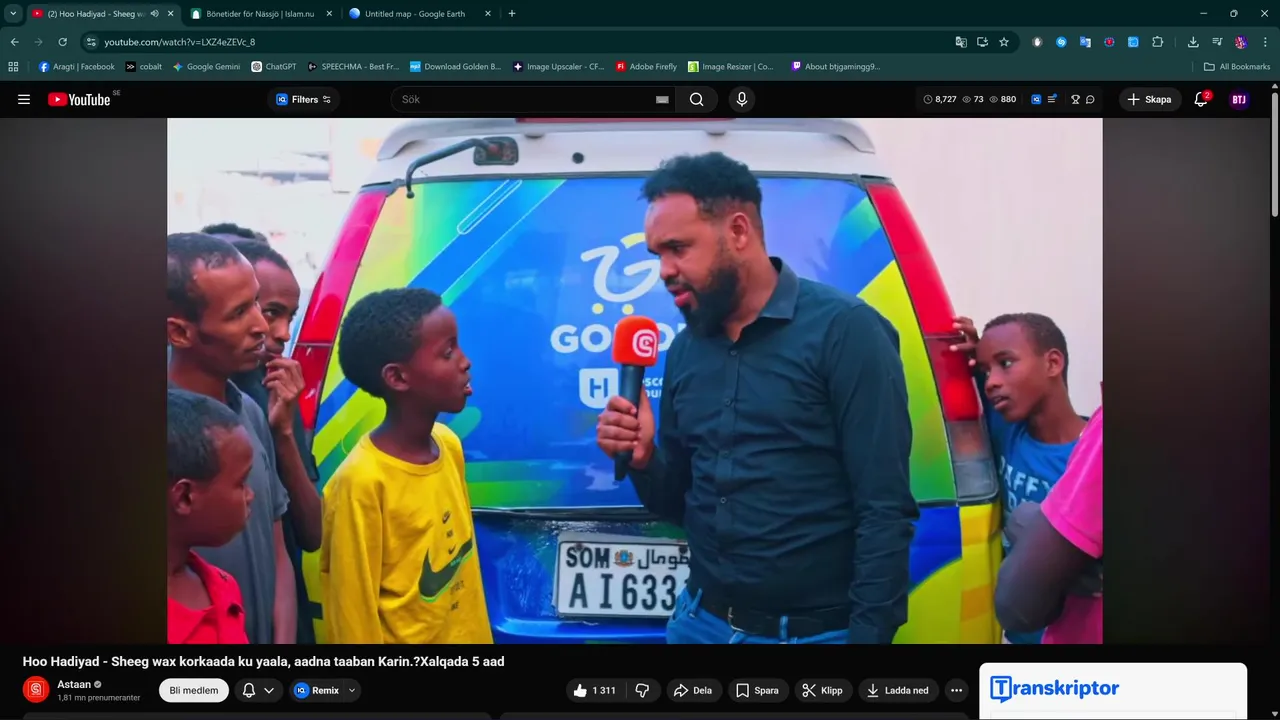Open the BTJ account avatar menu
The height and width of the screenshot is (720, 1280).
(1239, 99)
